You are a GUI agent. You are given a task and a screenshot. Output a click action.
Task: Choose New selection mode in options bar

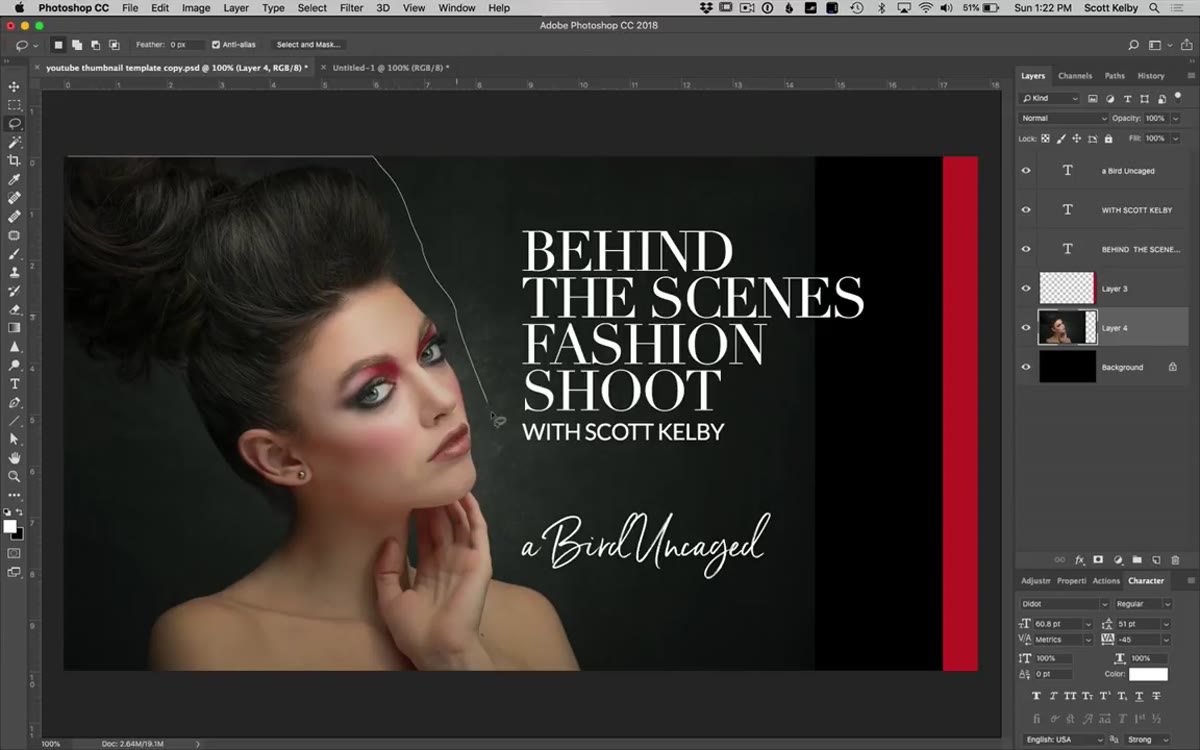coord(58,45)
